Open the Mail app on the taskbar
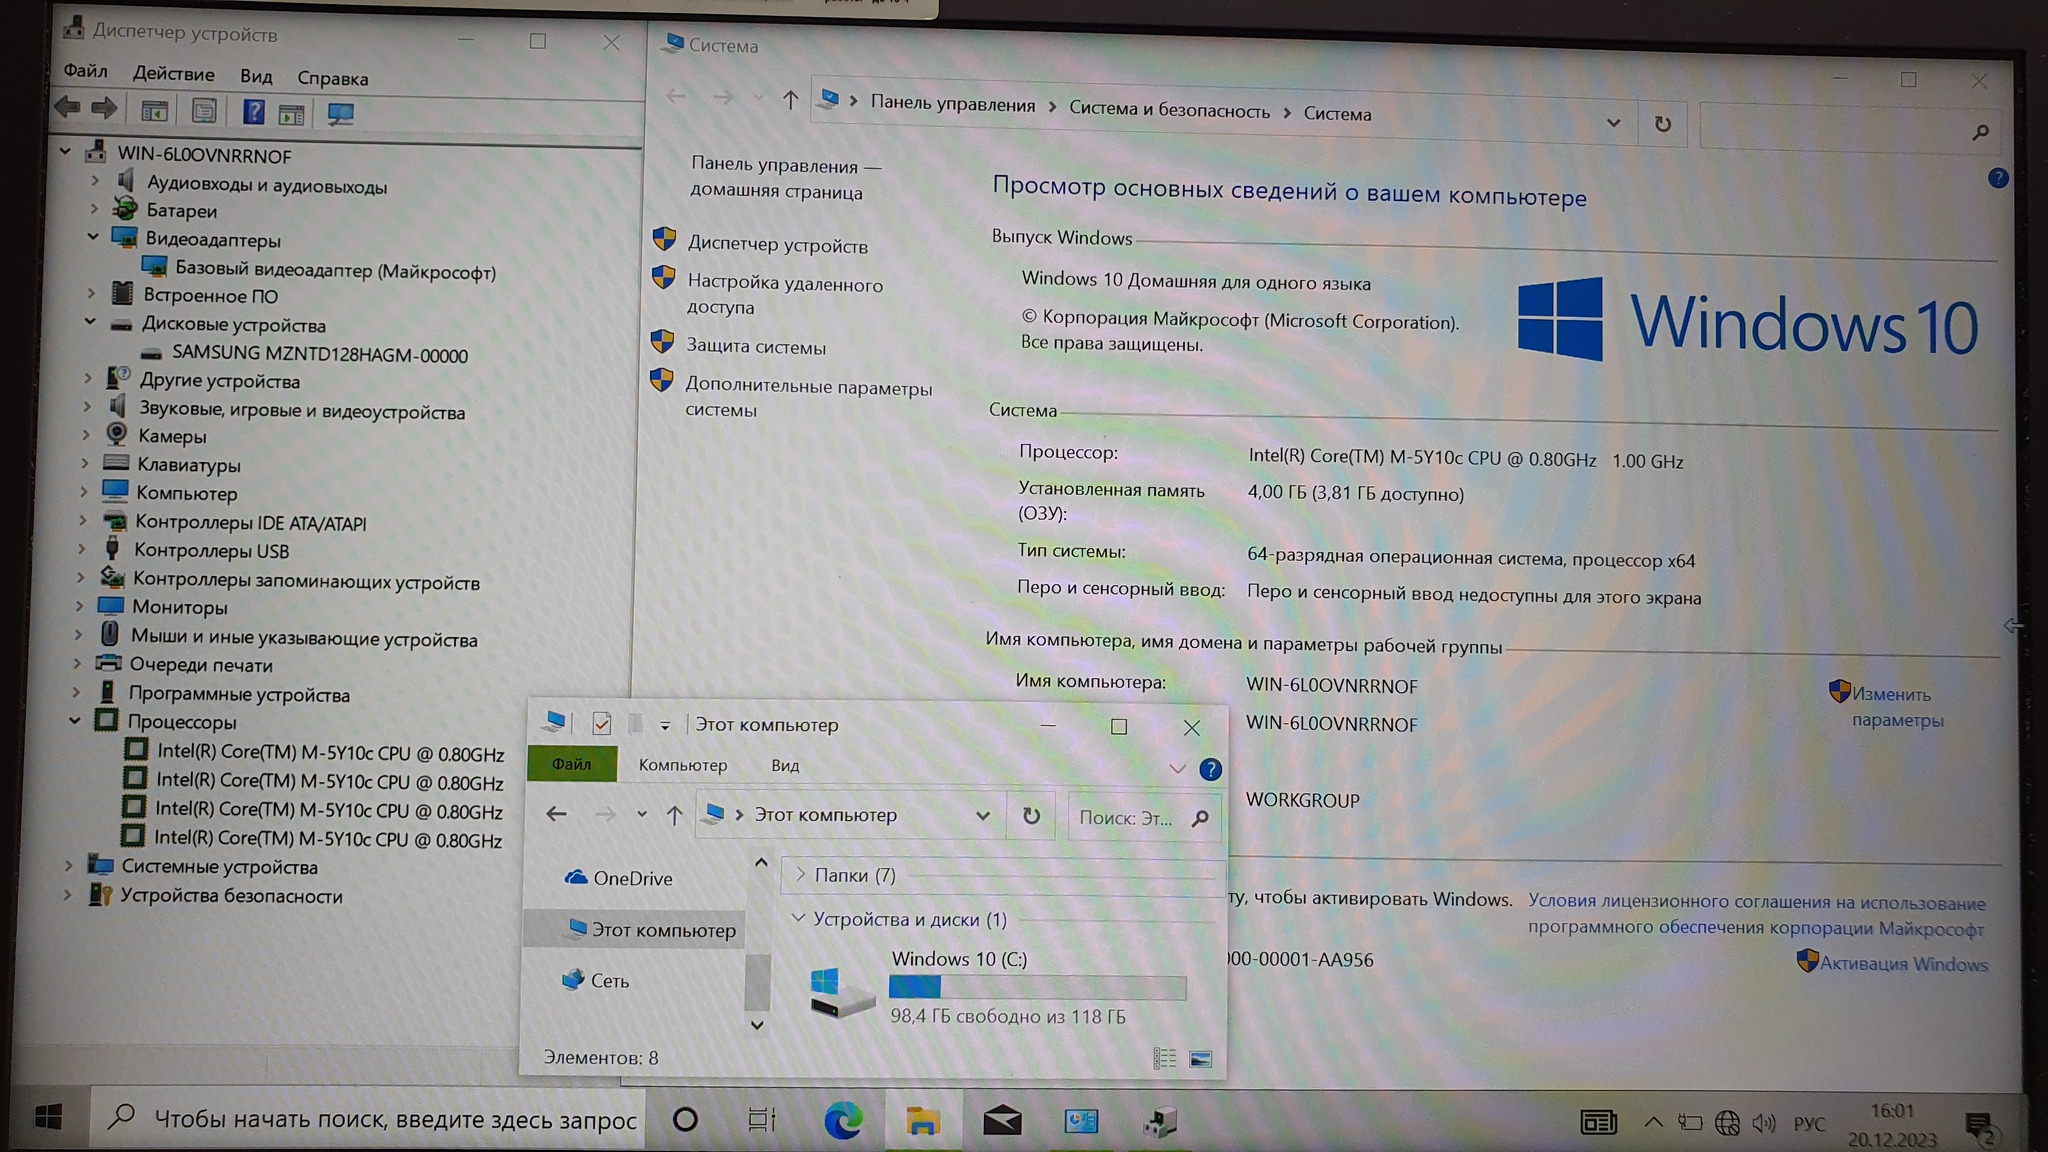This screenshot has height=1152, width=2048. [1001, 1121]
